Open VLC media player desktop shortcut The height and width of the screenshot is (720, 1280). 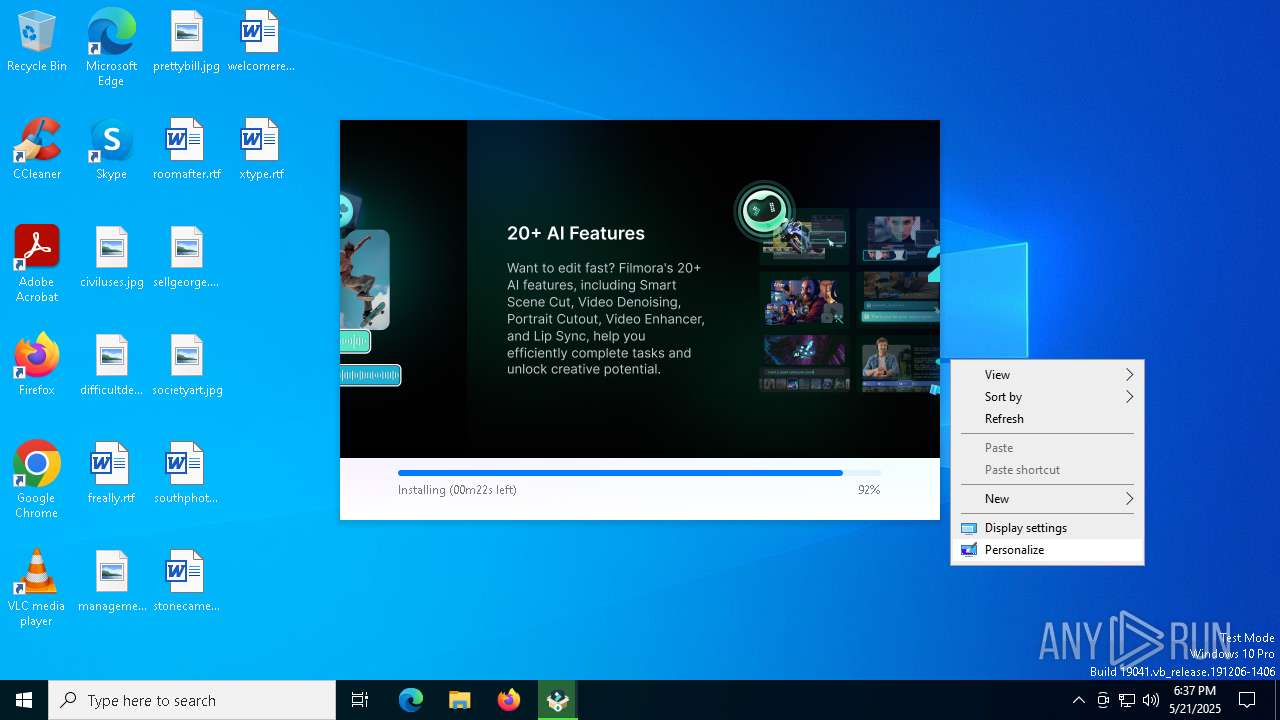tap(37, 587)
